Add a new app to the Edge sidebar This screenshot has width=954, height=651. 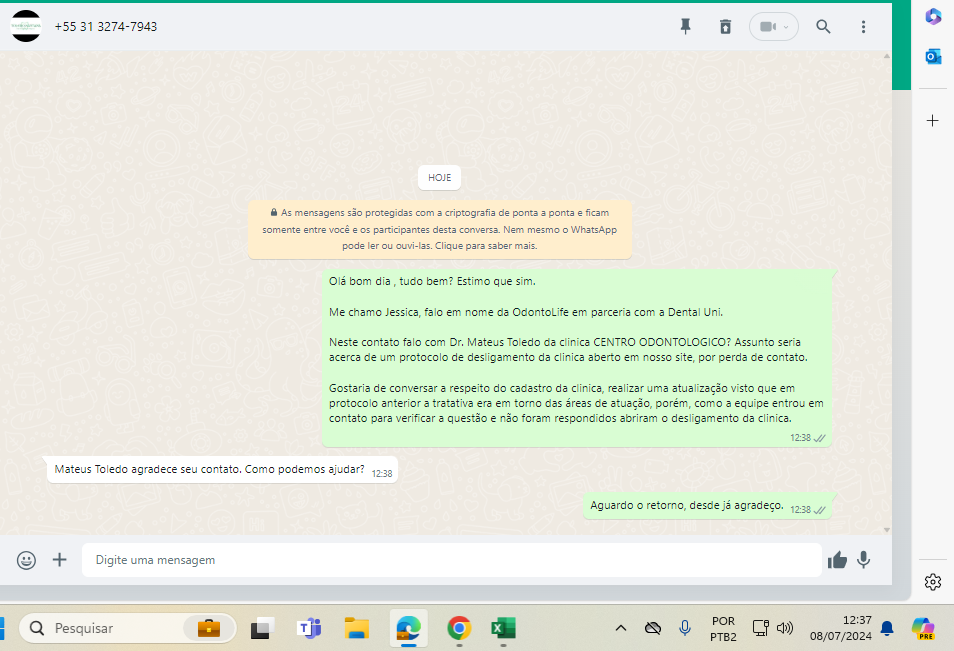[933, 120]
